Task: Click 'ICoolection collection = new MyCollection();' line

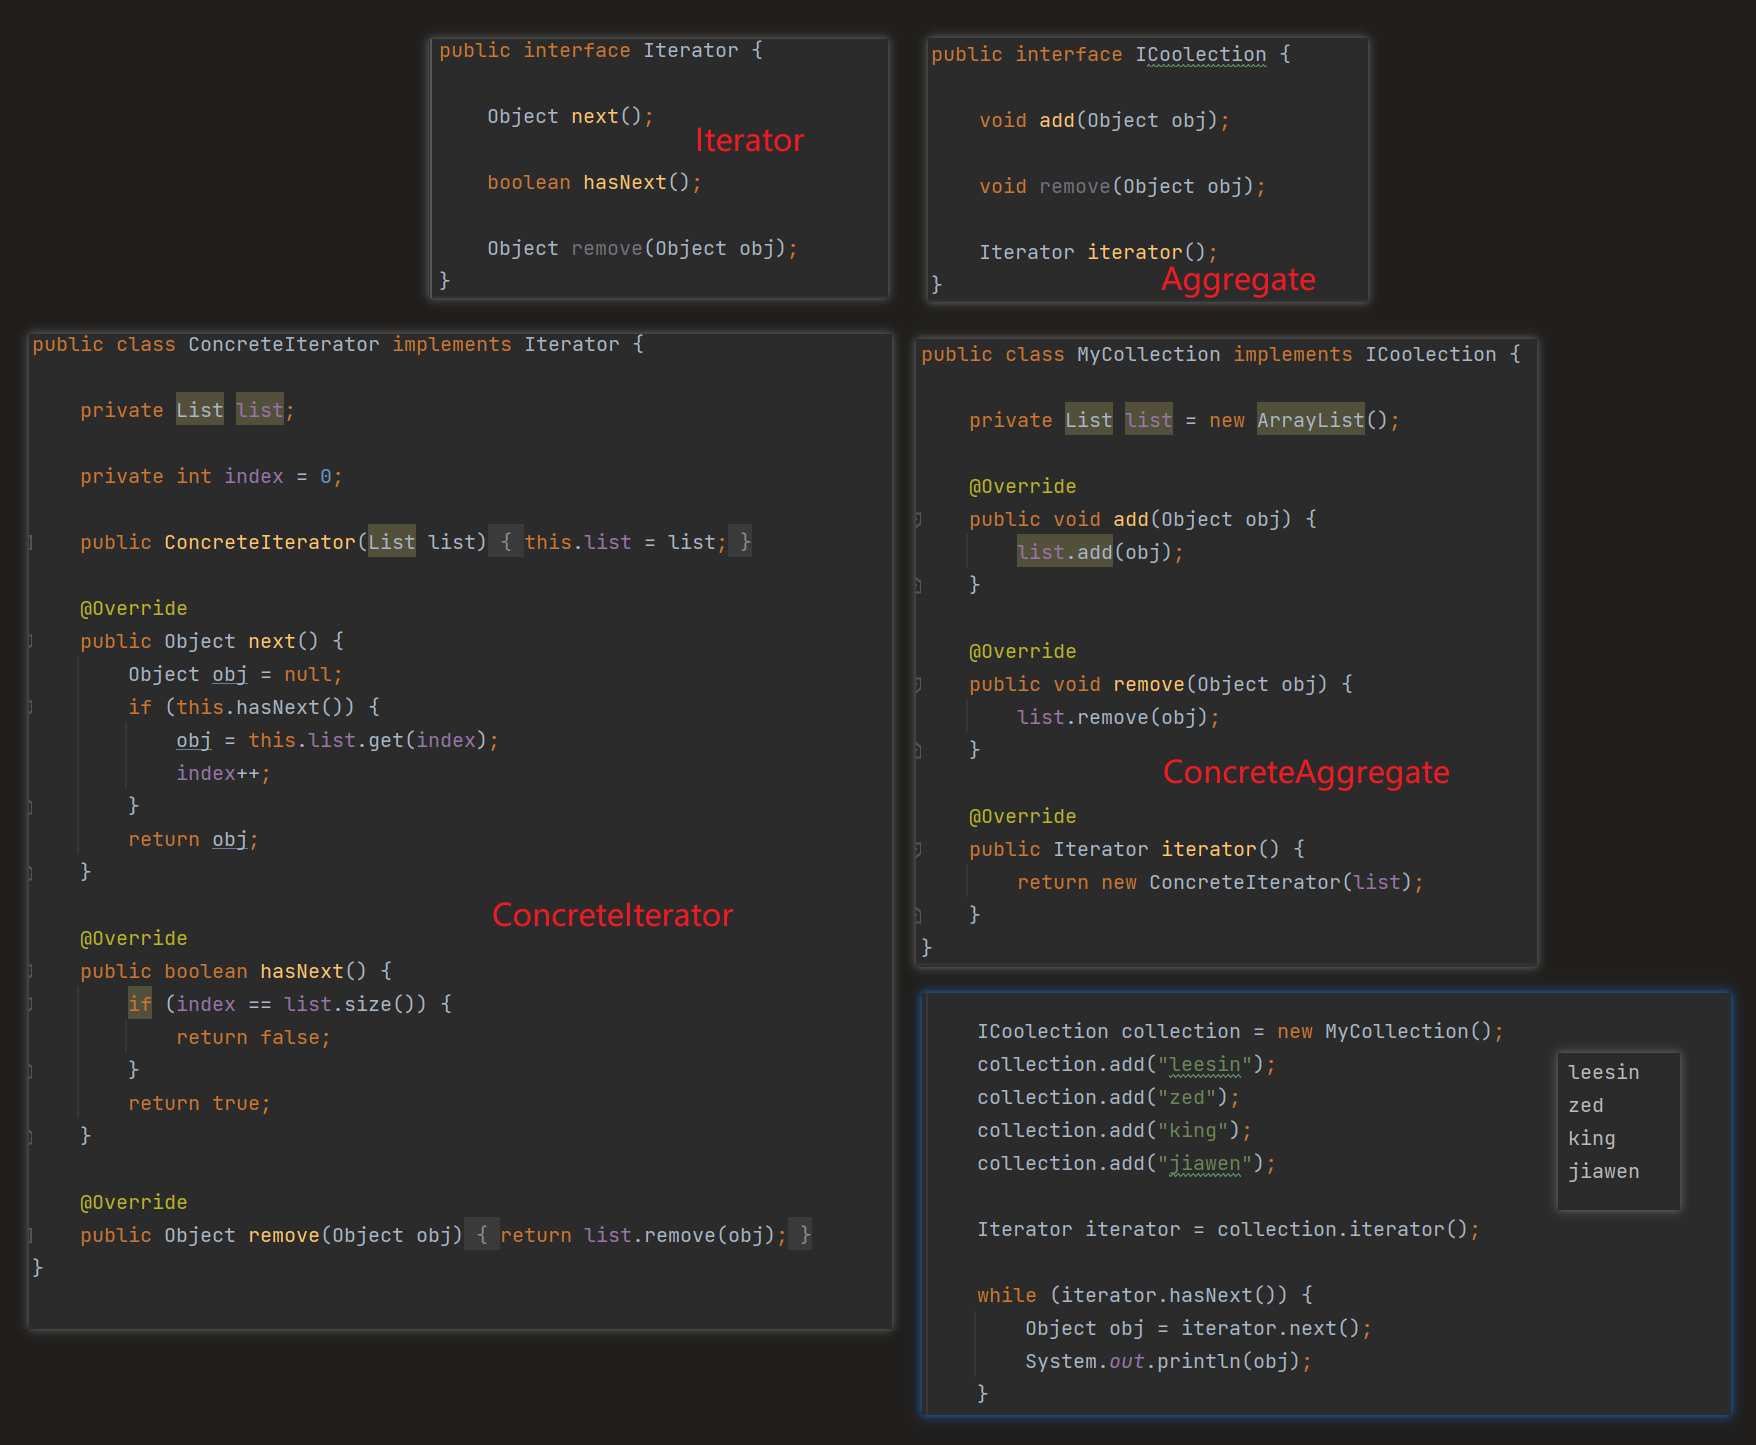Action: (x=1240, y=1032)
